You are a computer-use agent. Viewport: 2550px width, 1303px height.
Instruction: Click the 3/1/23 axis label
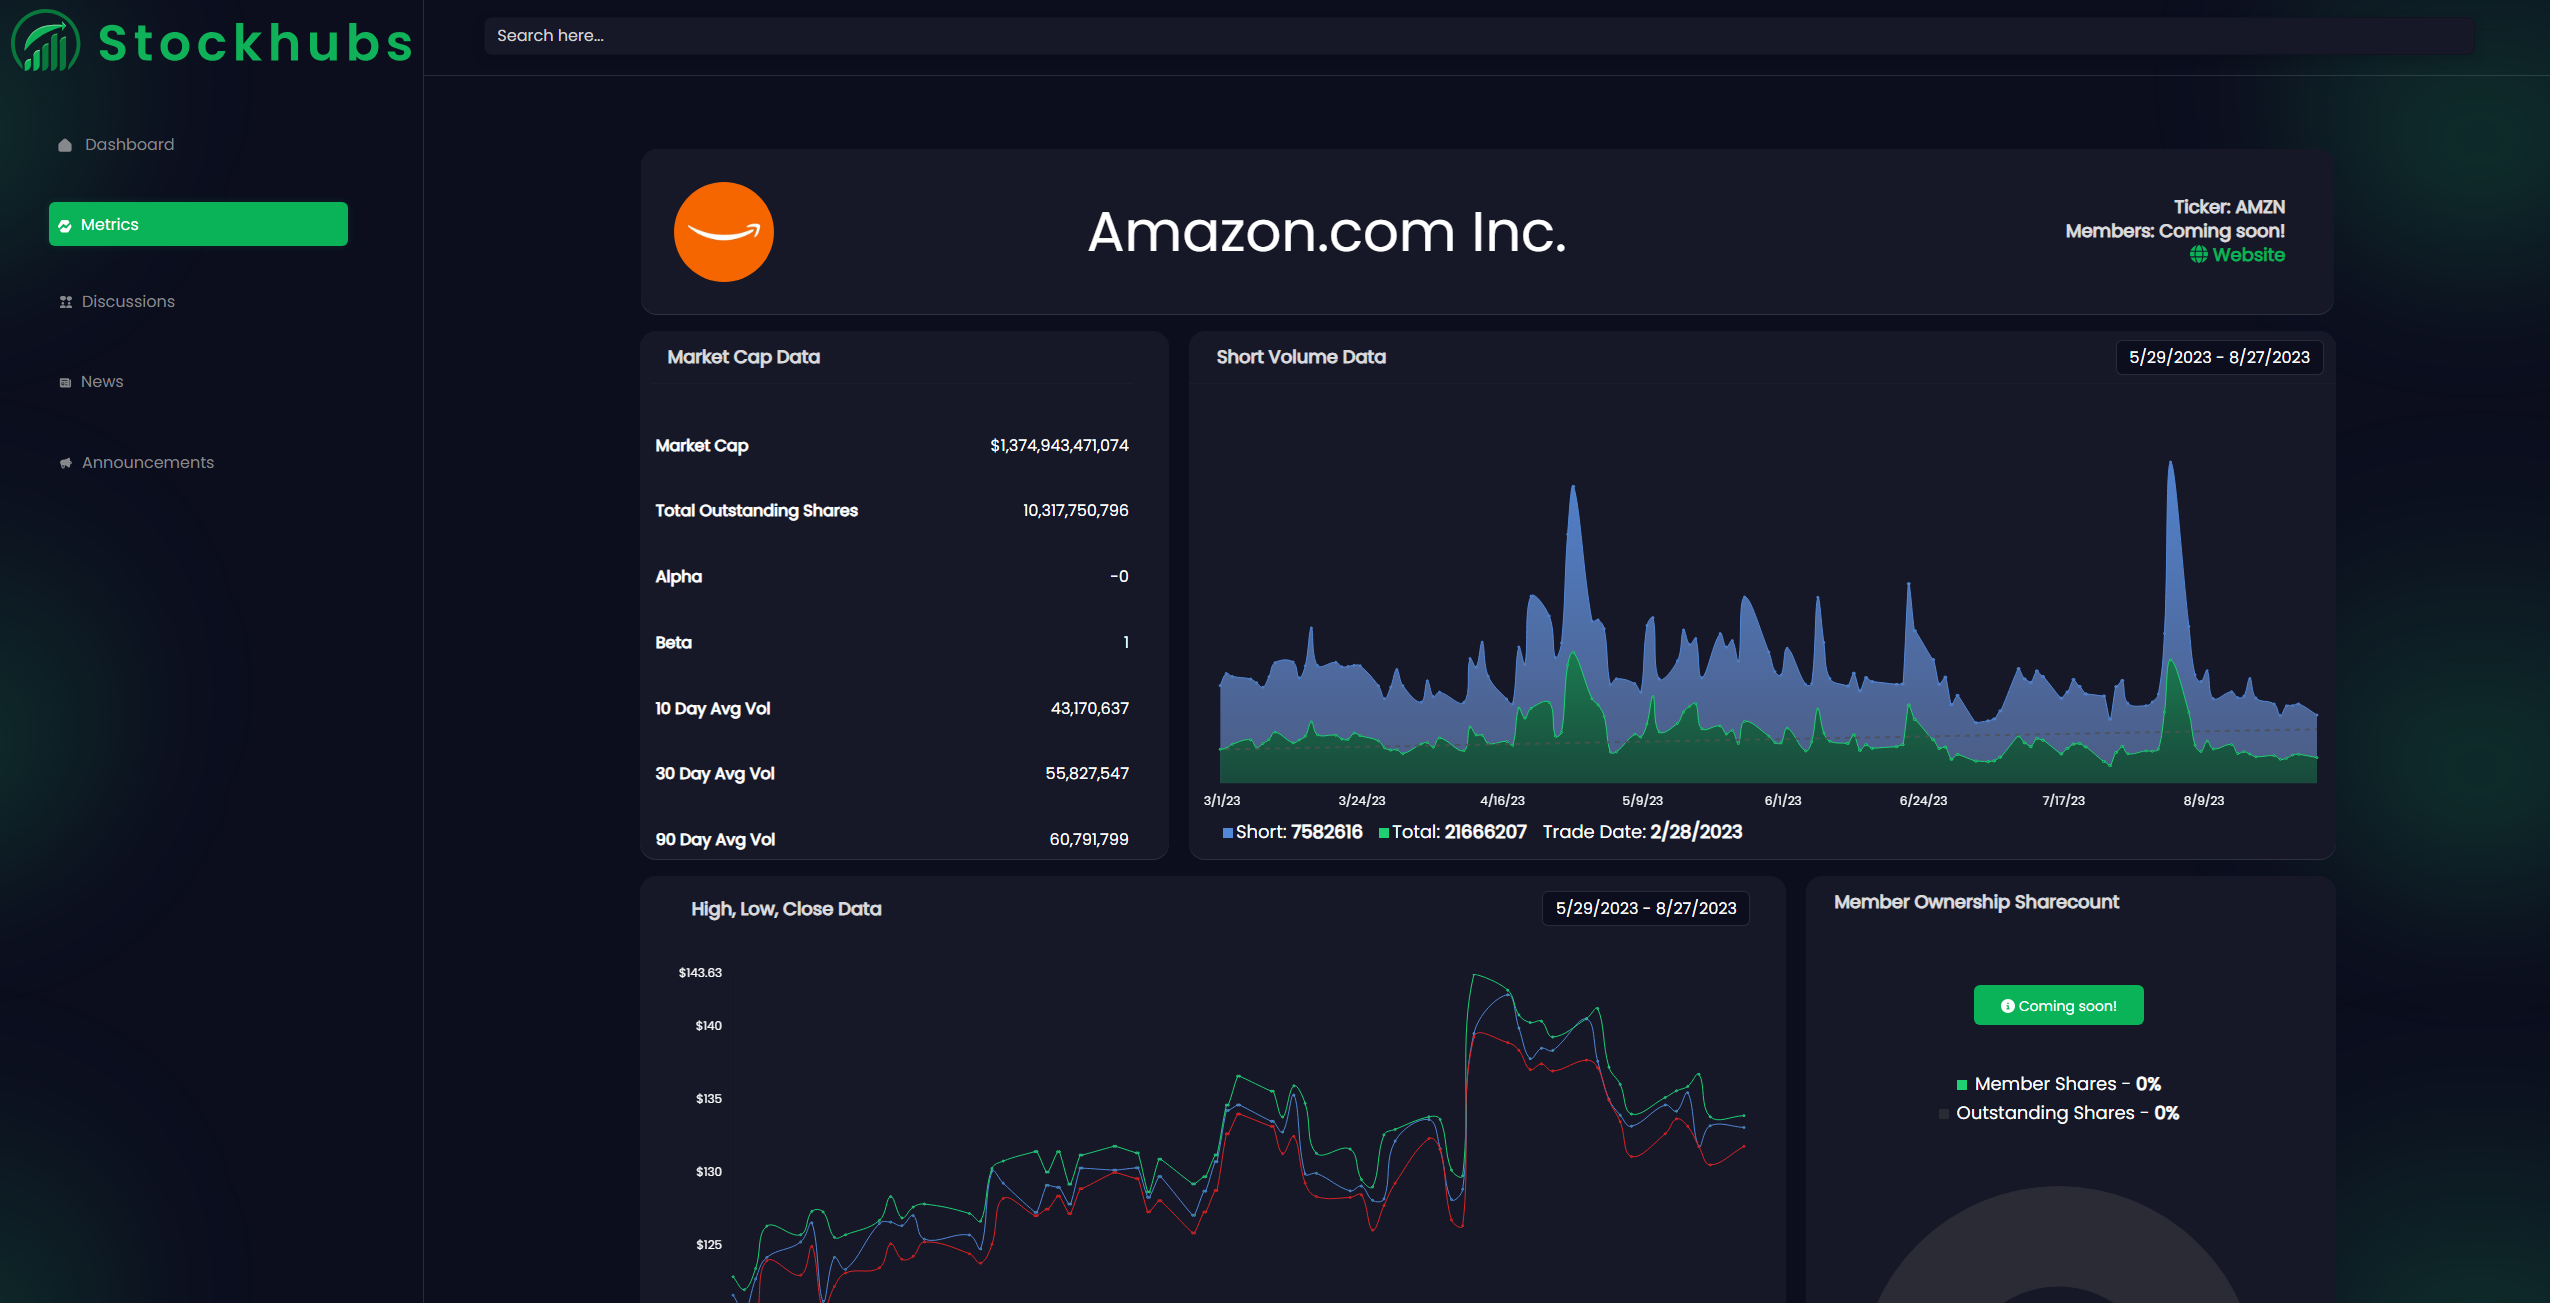(x=1221, y=801)
